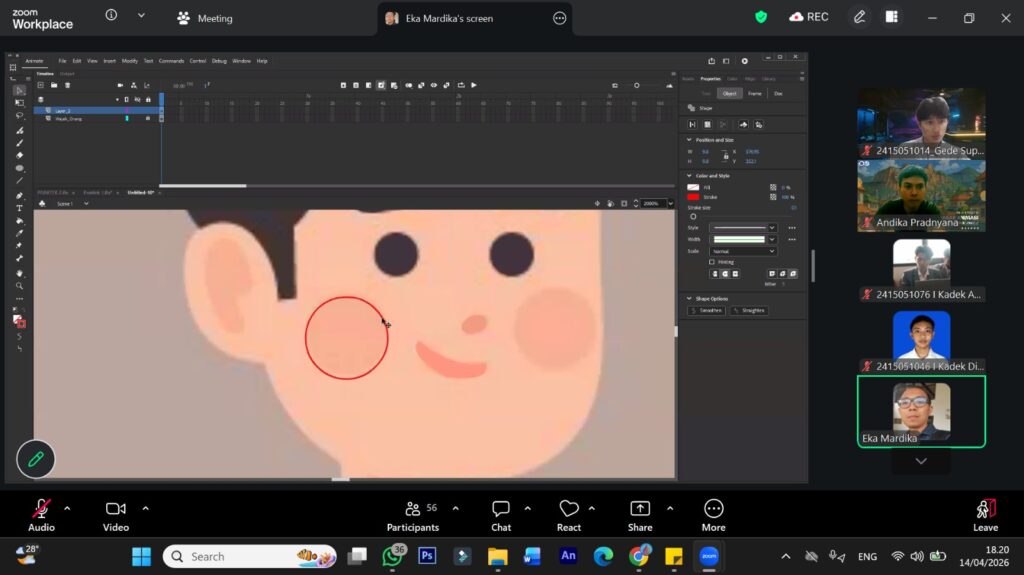1024x575 pixels.
Task: Click the red Stroke color swatch
Action: click(x=693, y=197)
